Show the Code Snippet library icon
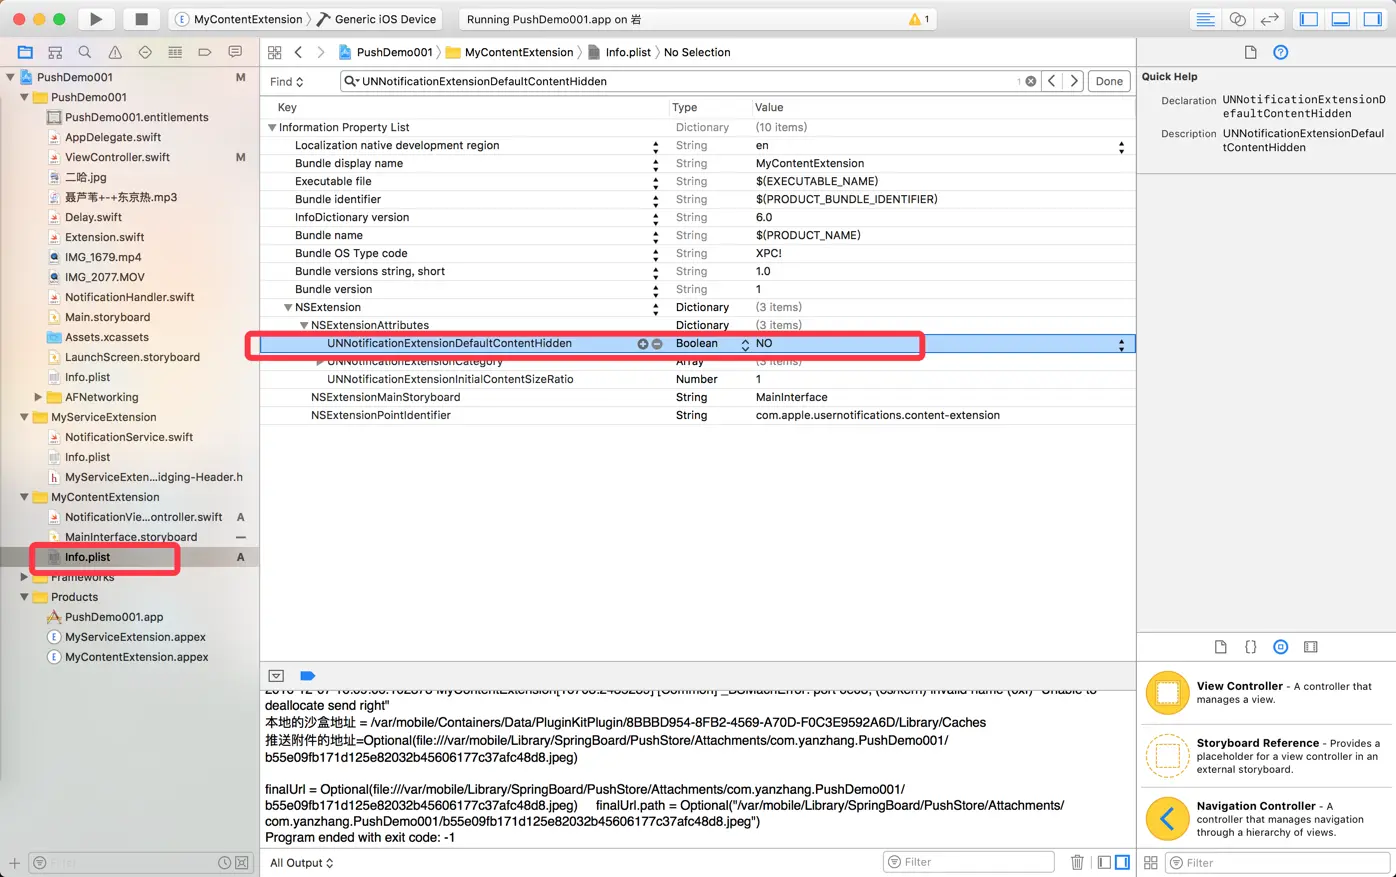Image resolution: width=1396 pixels, height=877 pixels. tap(1250, 647)
